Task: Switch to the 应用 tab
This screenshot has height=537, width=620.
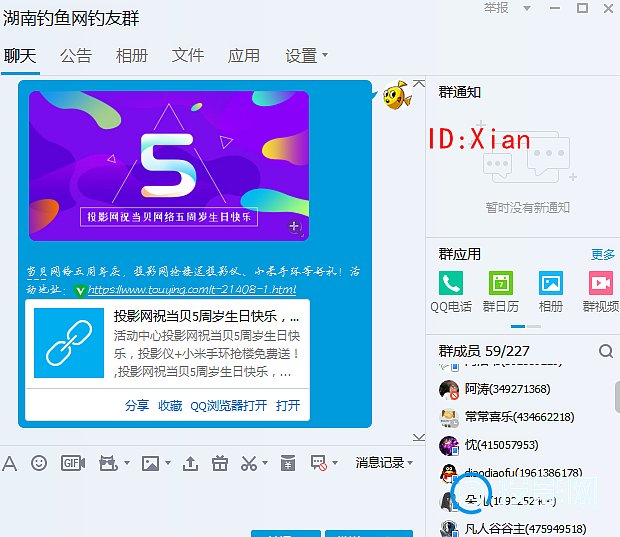Action: 244,55
